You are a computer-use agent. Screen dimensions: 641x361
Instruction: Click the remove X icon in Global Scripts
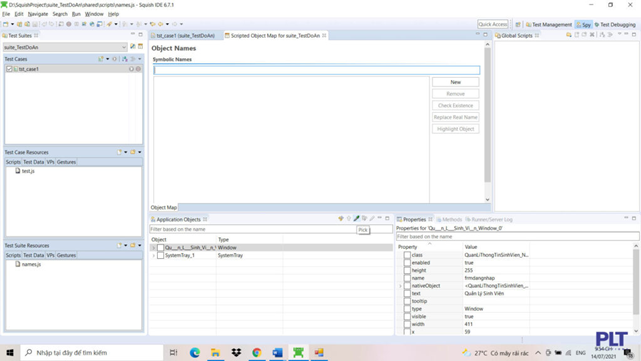(592, 35)
